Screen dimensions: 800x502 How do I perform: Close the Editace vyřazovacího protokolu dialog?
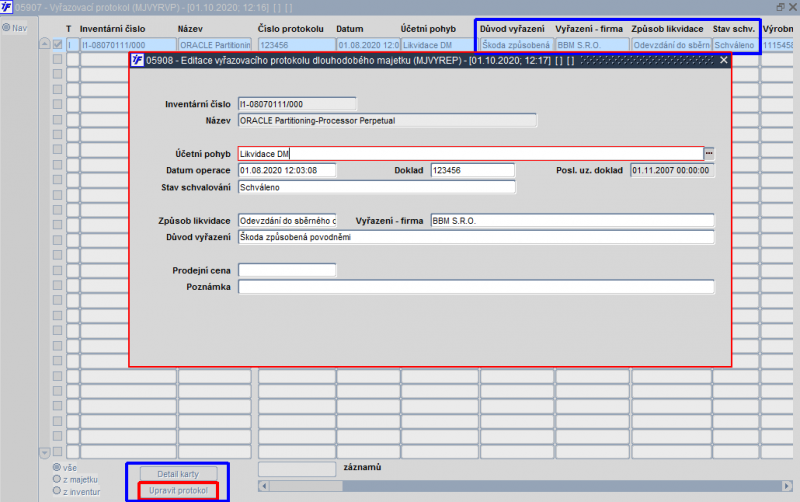[723, 60]
